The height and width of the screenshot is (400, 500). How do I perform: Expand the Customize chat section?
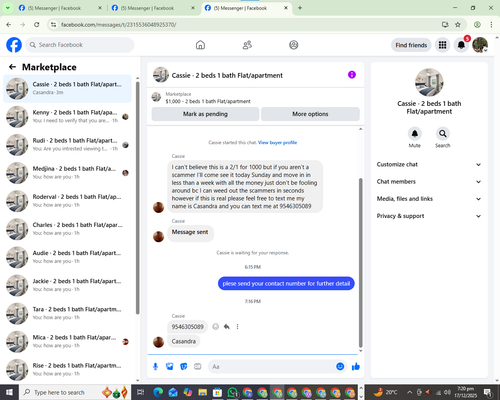[x=429, y=164]
